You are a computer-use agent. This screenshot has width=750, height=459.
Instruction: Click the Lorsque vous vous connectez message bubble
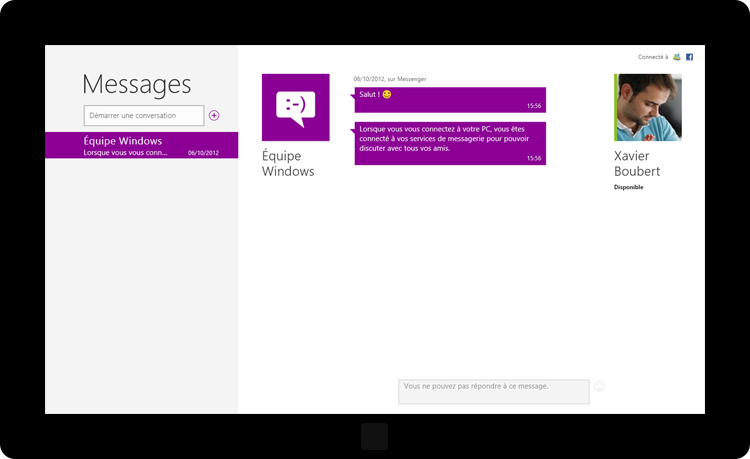[450, 143]
